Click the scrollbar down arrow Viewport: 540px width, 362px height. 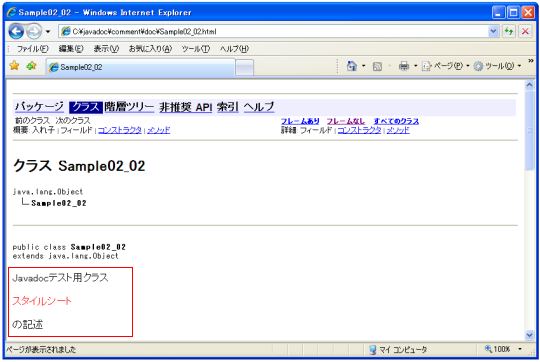pyautogui.click(x=529, y=334)
